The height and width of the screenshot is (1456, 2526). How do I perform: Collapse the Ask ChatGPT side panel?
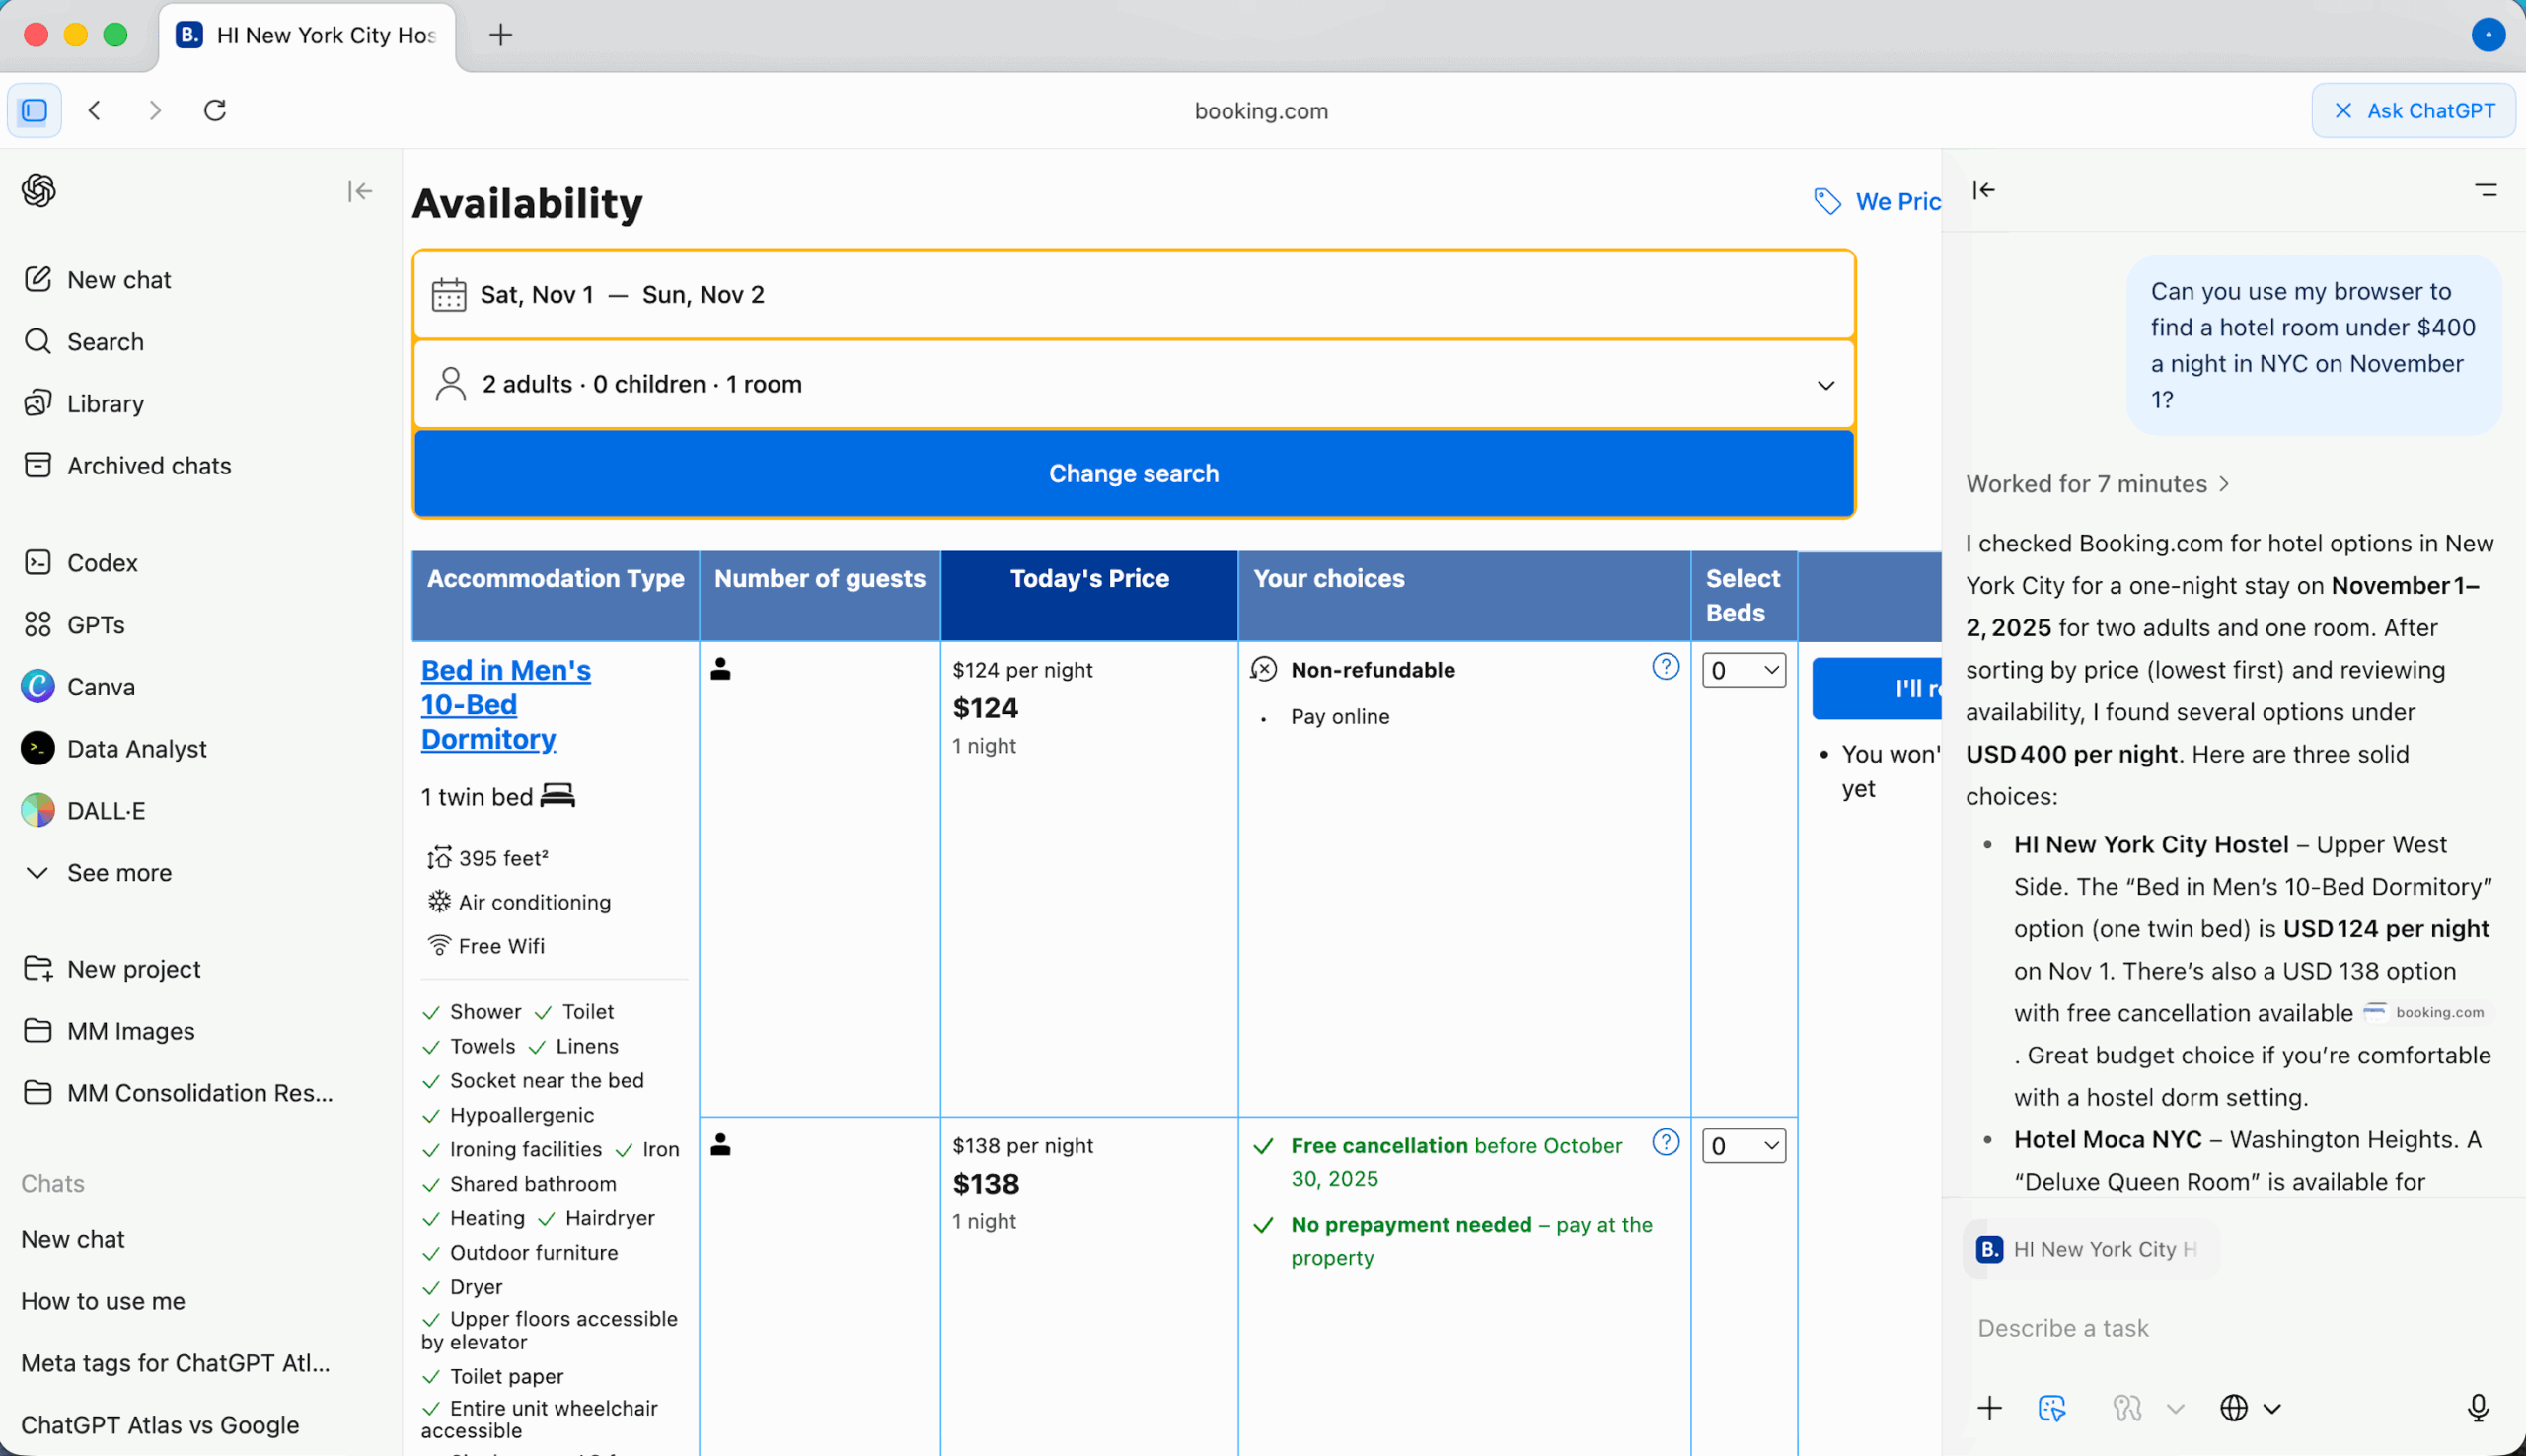point(1984,190)
